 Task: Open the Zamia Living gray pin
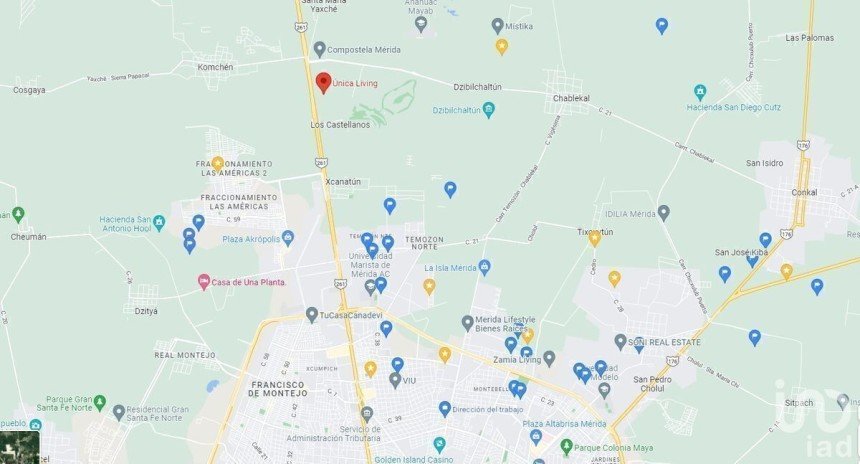pyautogui.click(x=549, y=359)
